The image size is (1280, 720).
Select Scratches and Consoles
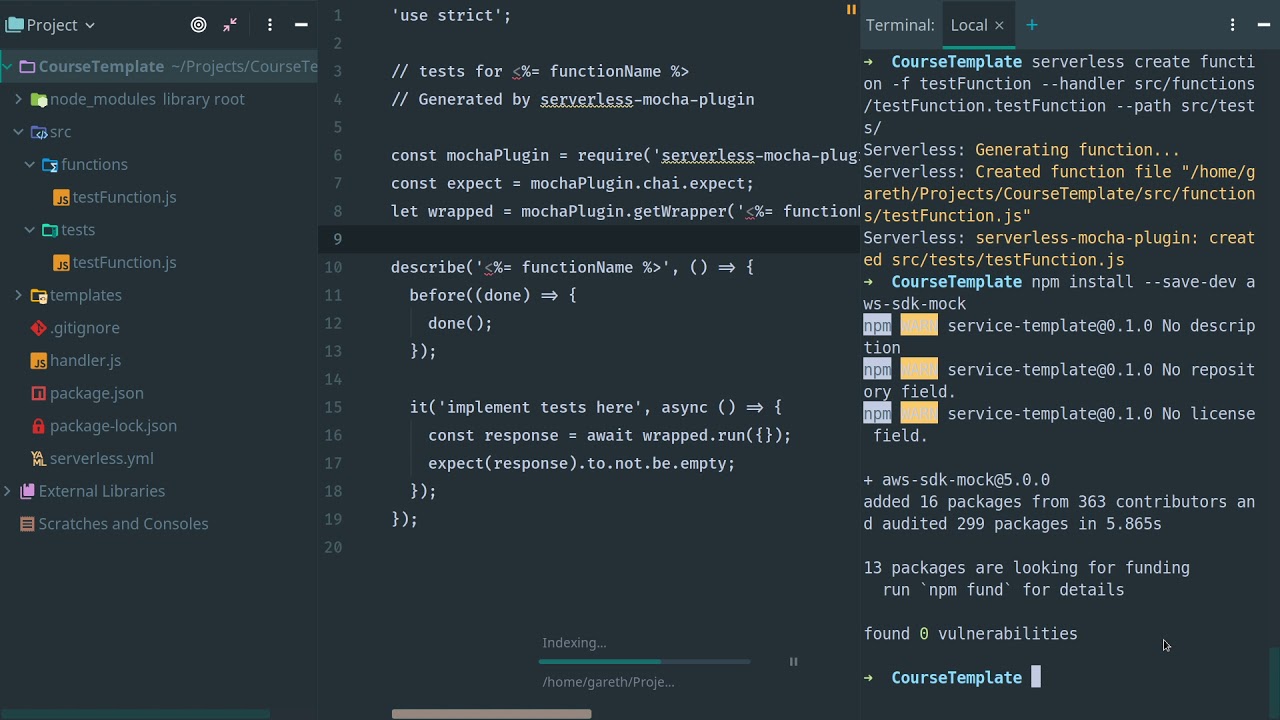click(123, 524)
